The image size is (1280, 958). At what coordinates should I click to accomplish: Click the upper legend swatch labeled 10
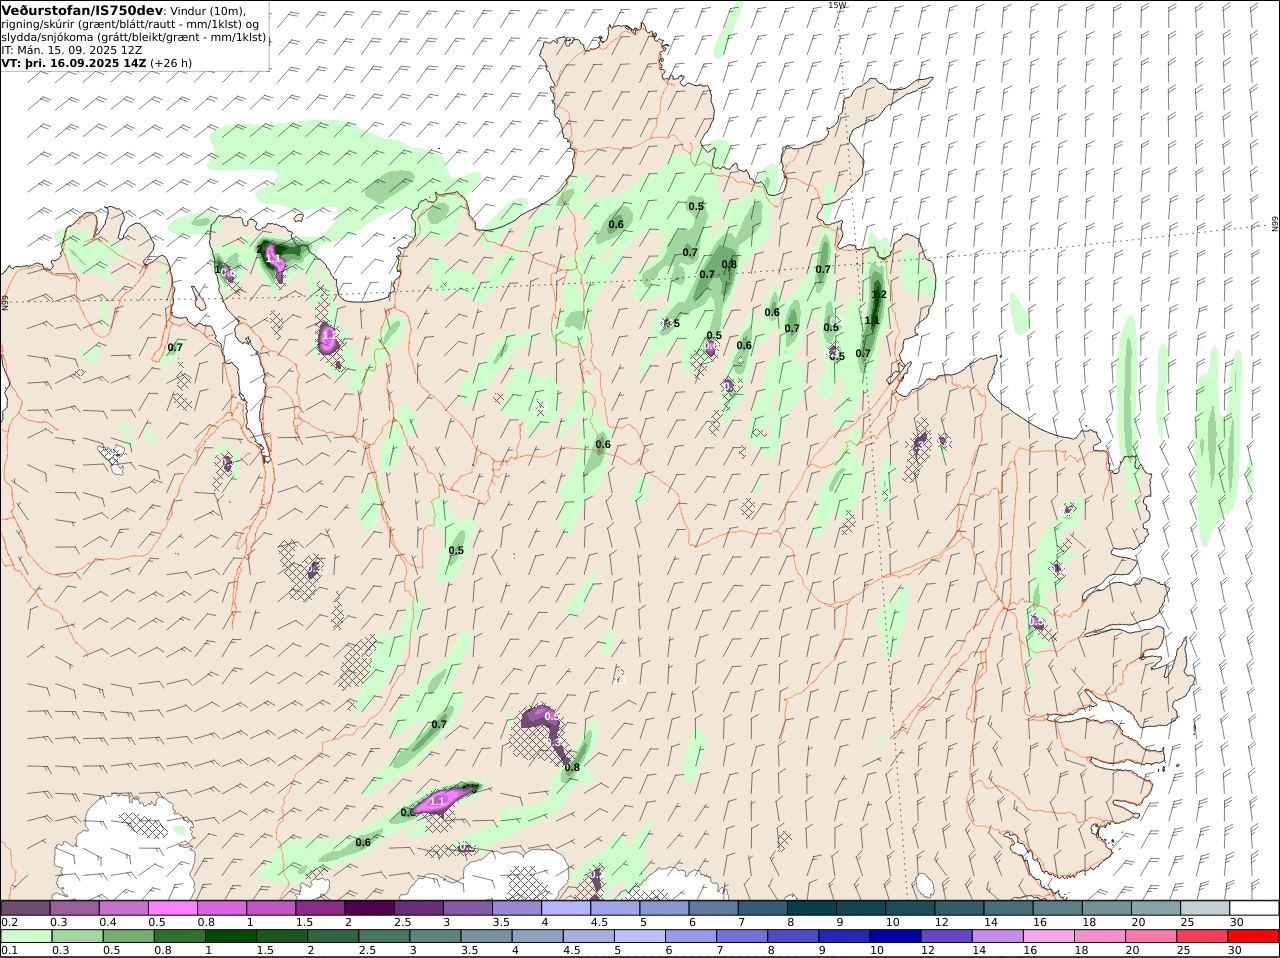[910, 908]
